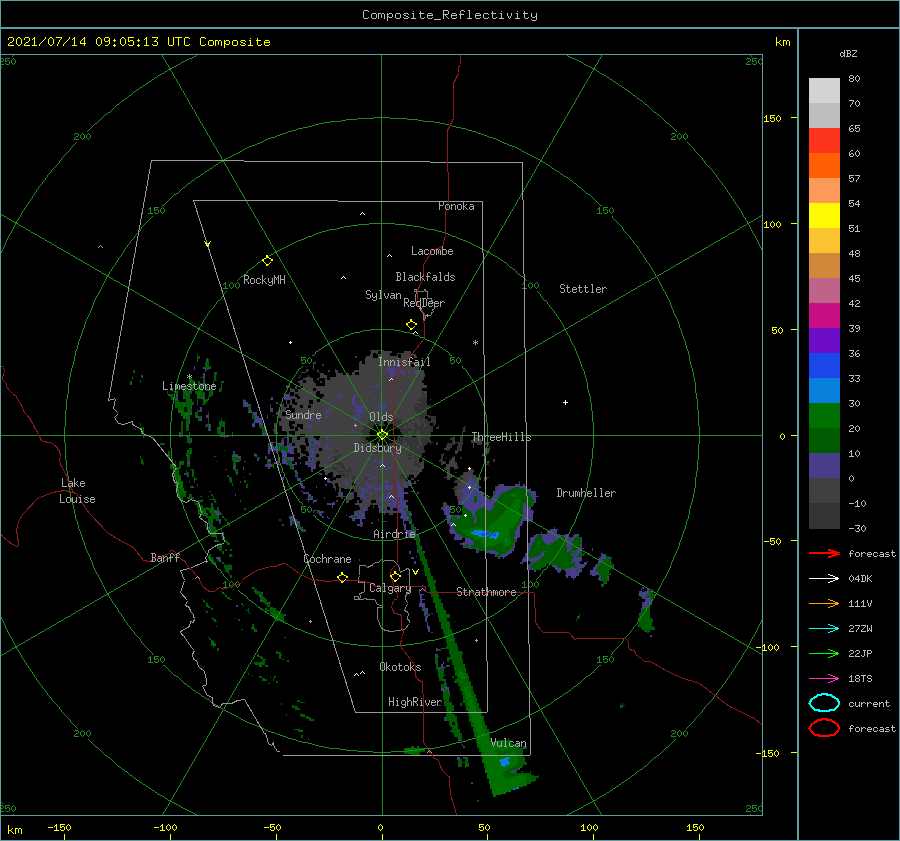Click the yellow V marker northeast of Calgary

(x=416, y=572)
